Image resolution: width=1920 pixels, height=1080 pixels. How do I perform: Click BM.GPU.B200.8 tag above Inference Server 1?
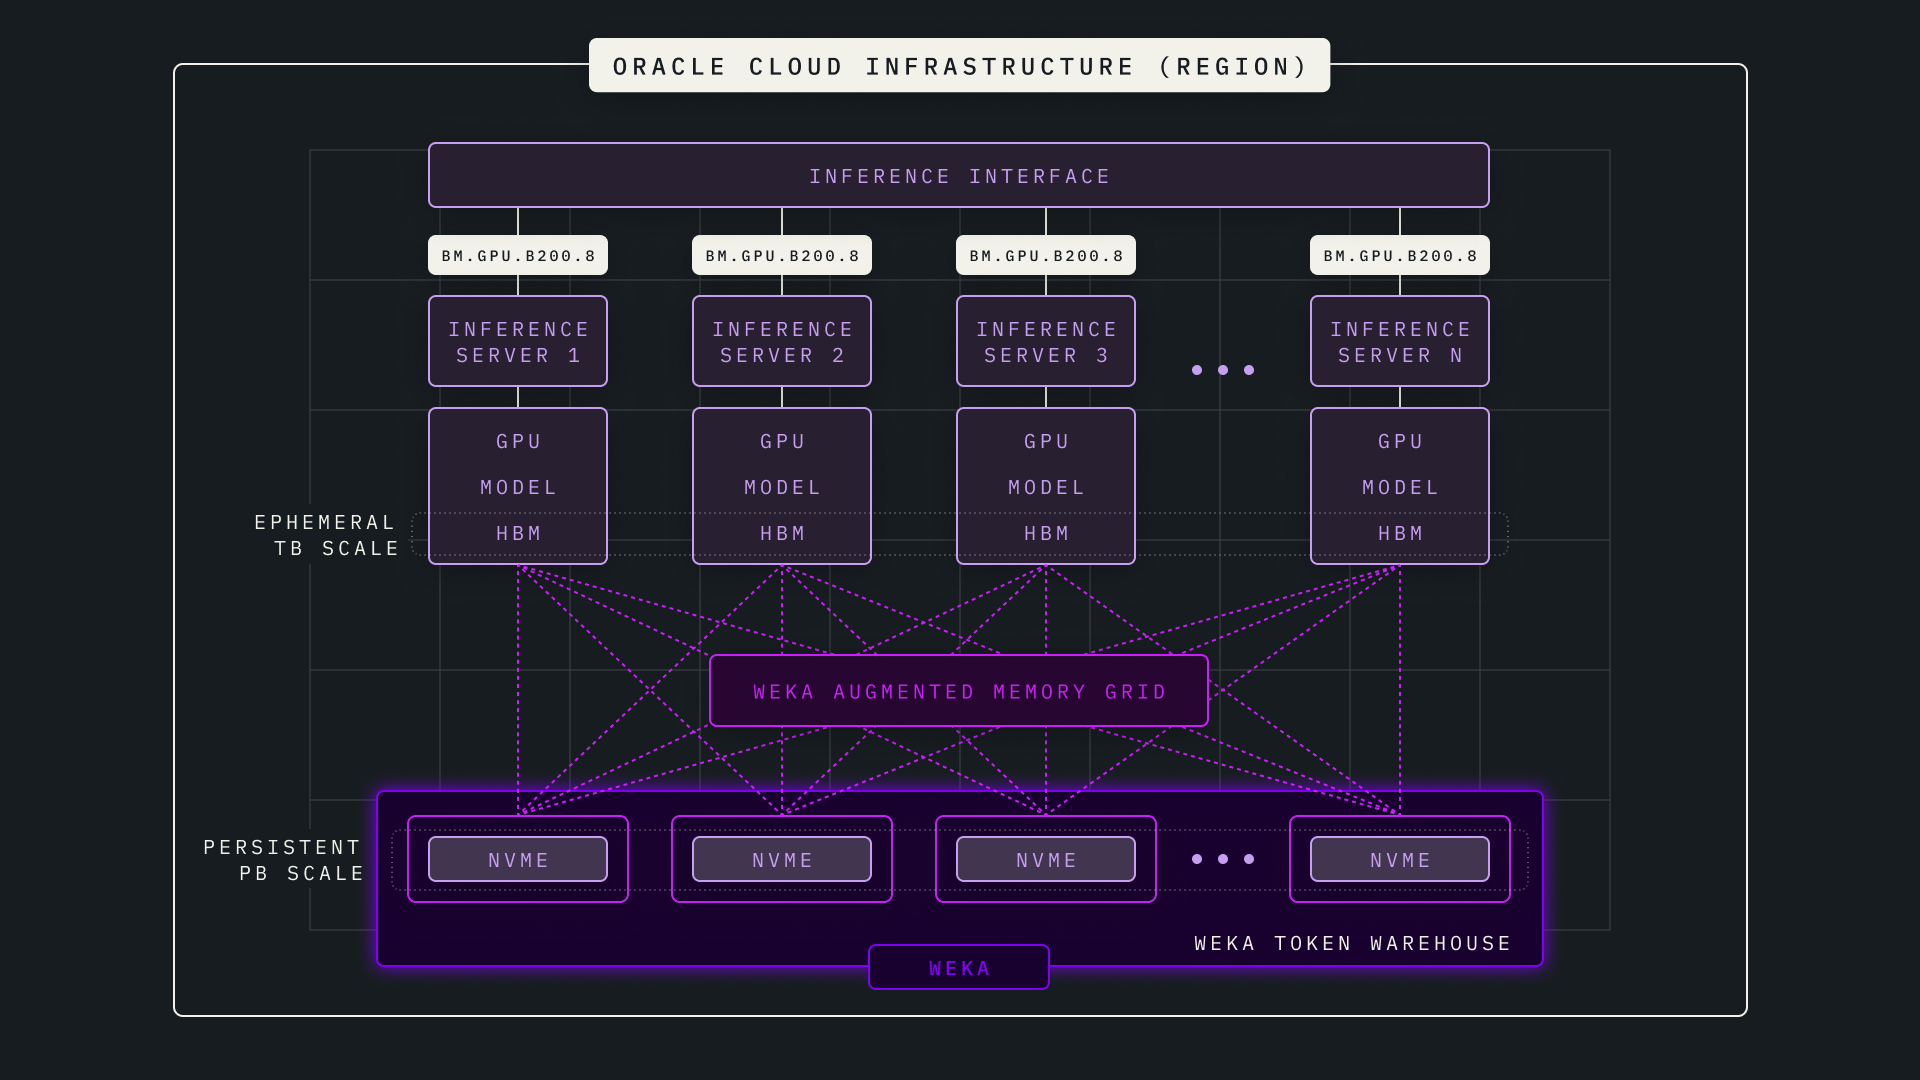(x=517, y=256)
